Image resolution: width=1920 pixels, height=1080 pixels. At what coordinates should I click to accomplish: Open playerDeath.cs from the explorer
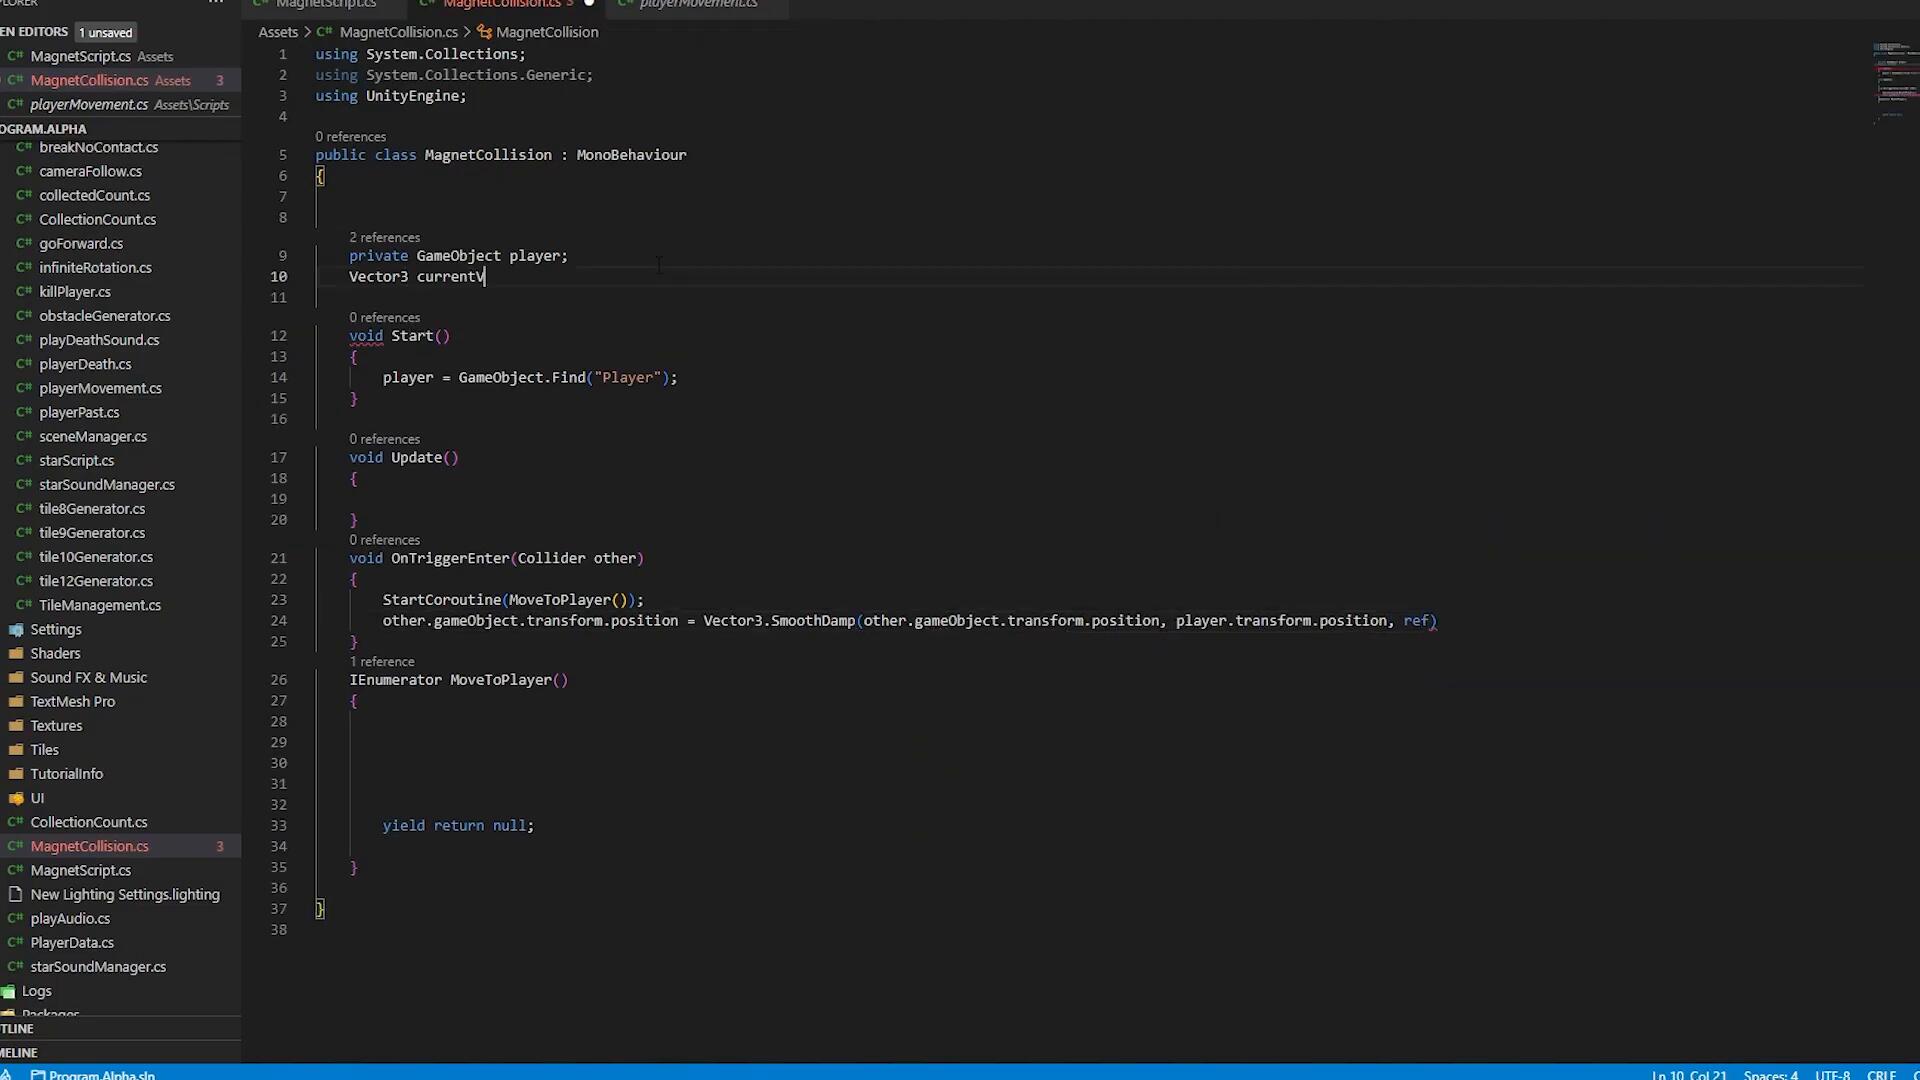tap(85, 364)
